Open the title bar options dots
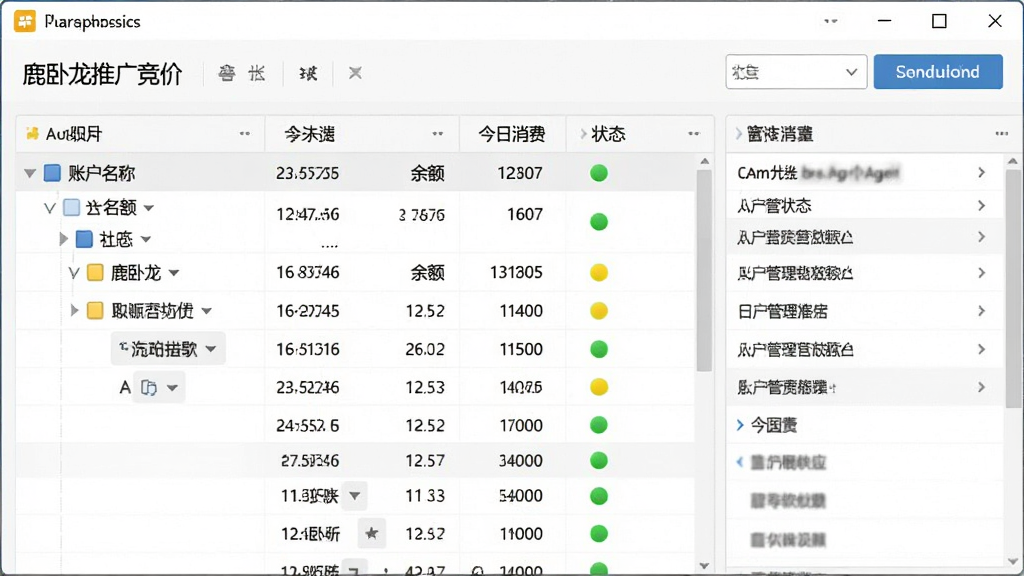1024x576 pixels. coord(831,21)
